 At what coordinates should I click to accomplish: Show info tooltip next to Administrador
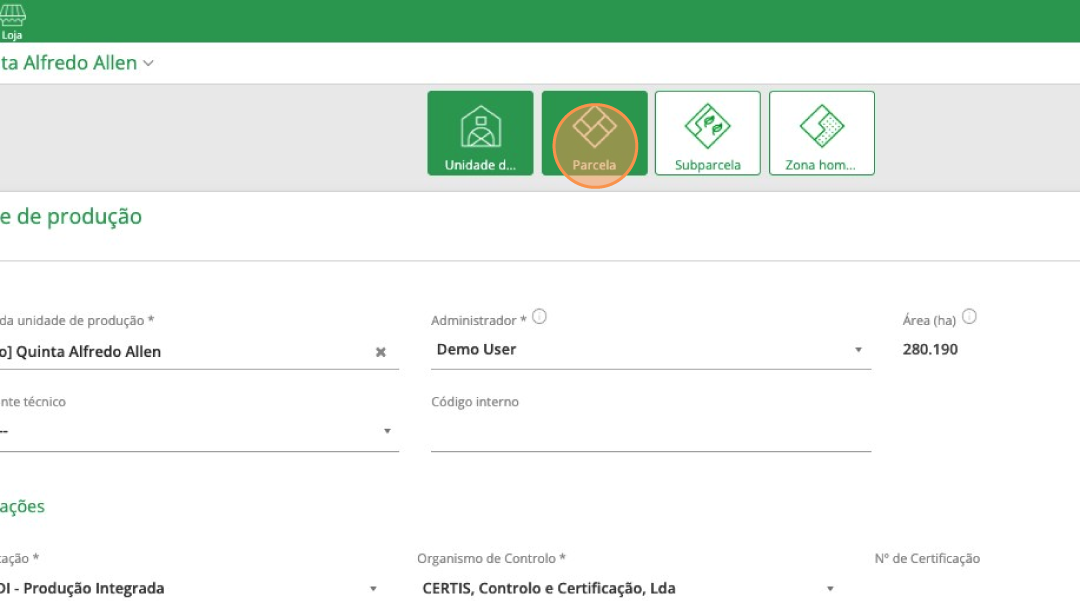tap(539, 317)
